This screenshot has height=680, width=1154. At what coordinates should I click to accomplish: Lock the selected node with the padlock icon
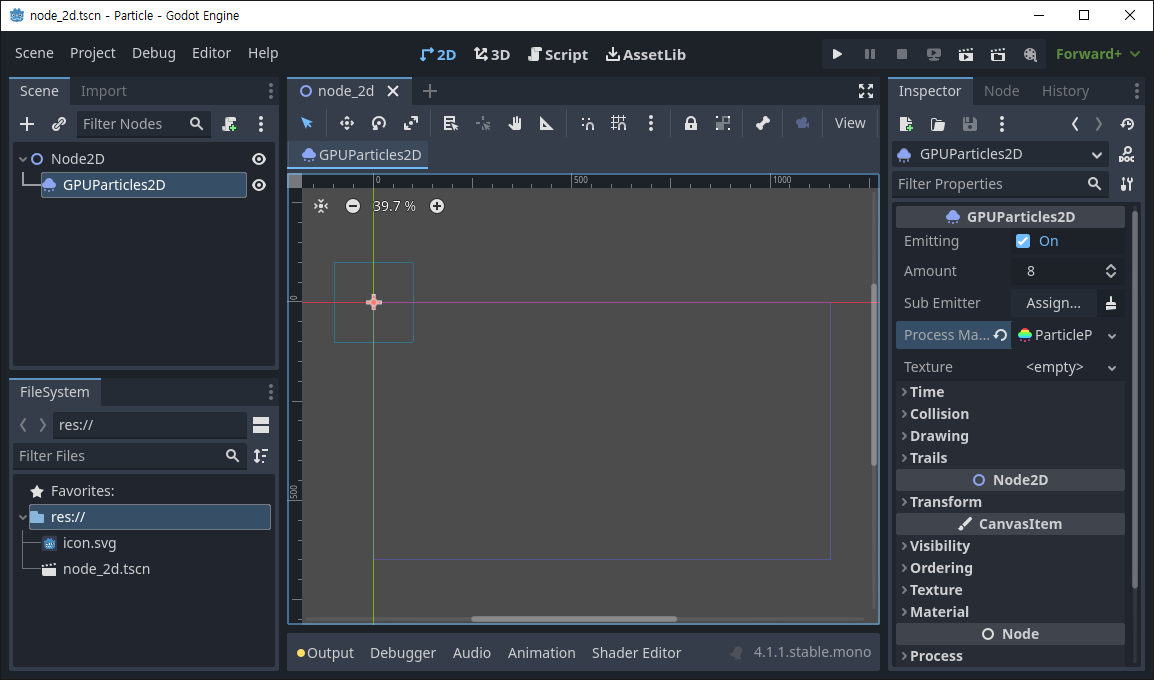point(690,123)
